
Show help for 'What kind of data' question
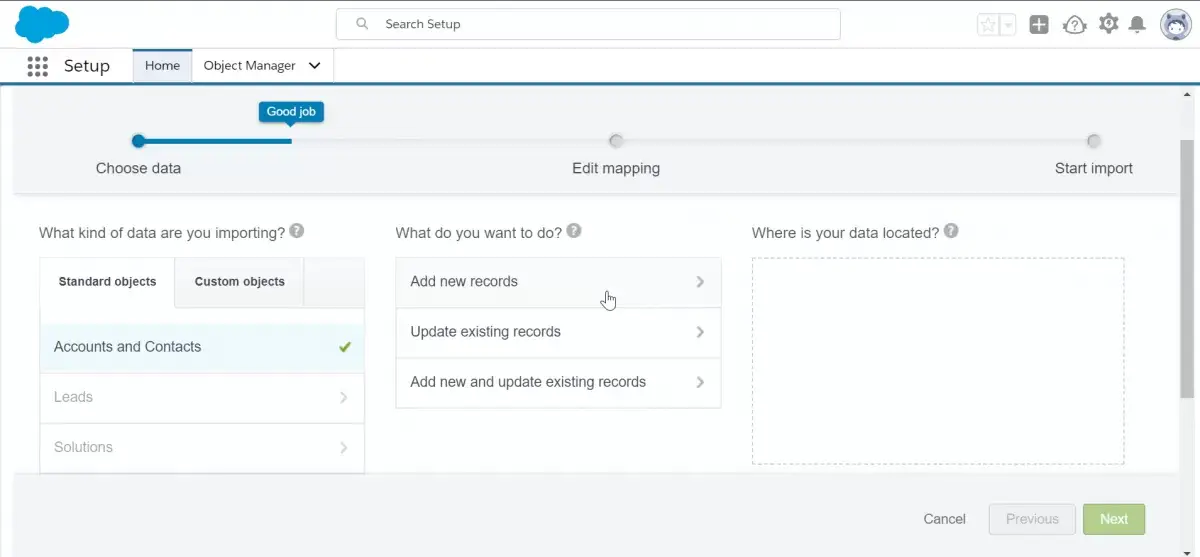pyautogui.click(x=296, y=231)
